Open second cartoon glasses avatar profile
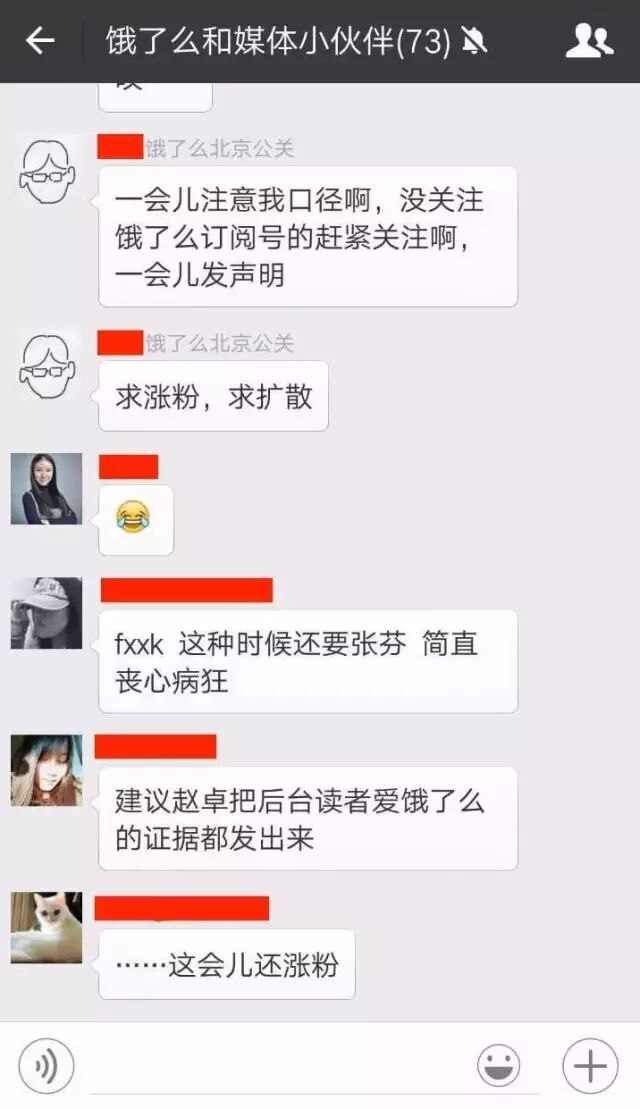 click(x=47, y=366)
